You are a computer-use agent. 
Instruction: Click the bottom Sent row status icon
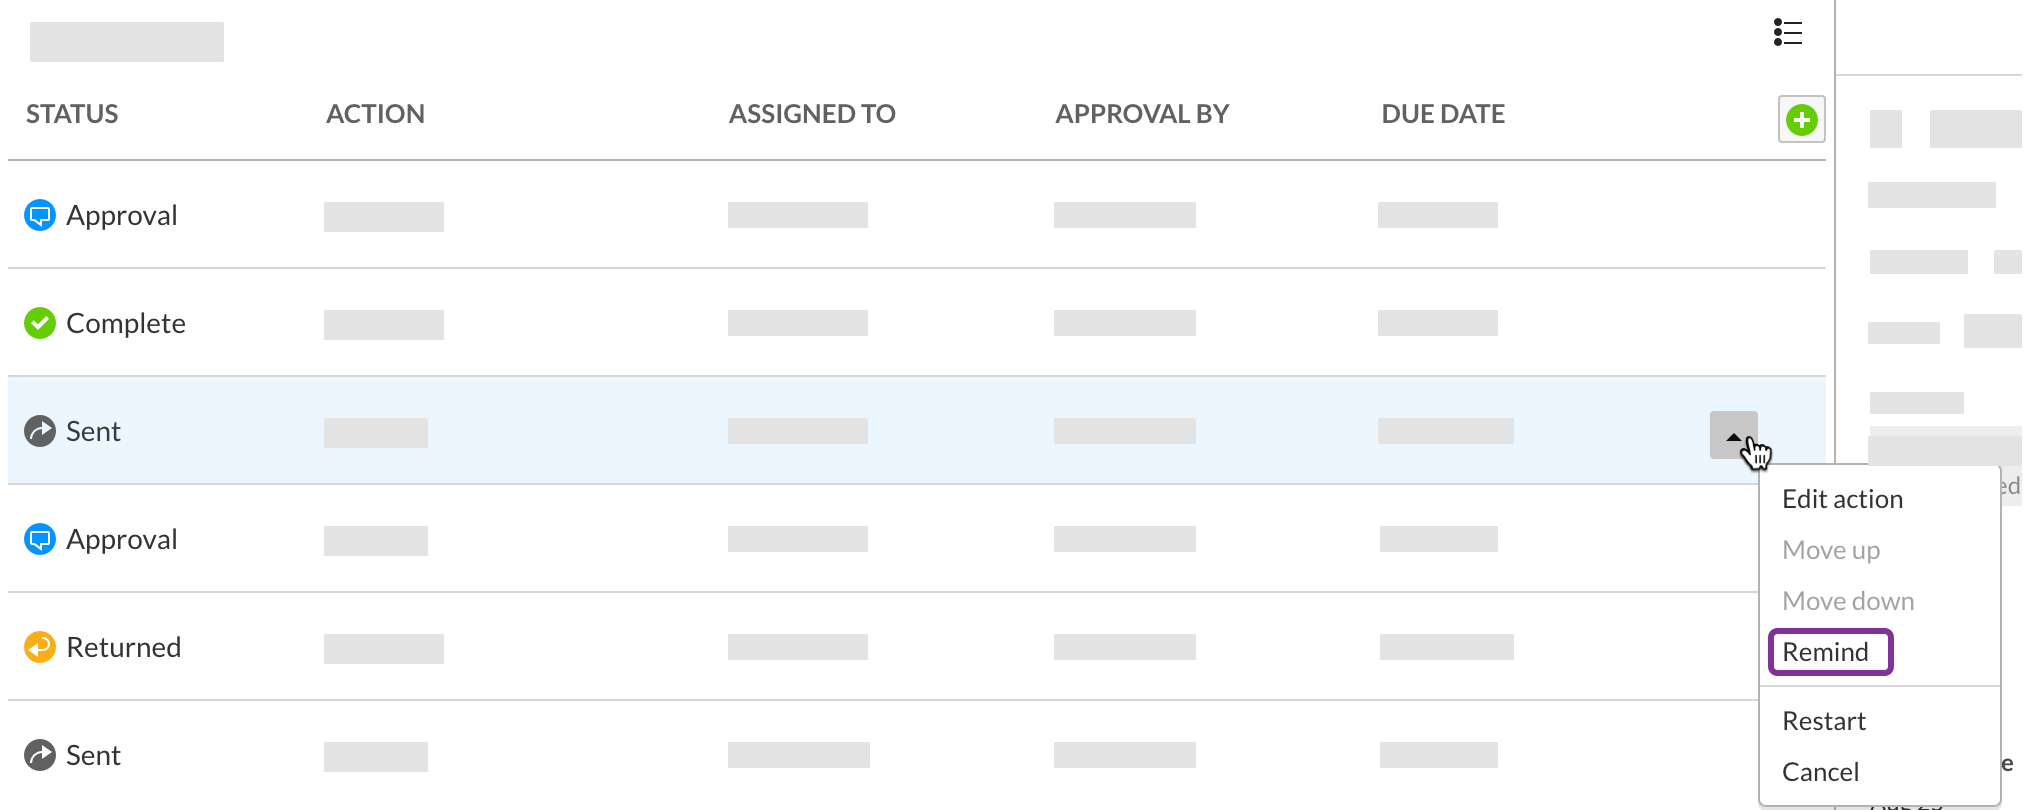click(40, 755)
